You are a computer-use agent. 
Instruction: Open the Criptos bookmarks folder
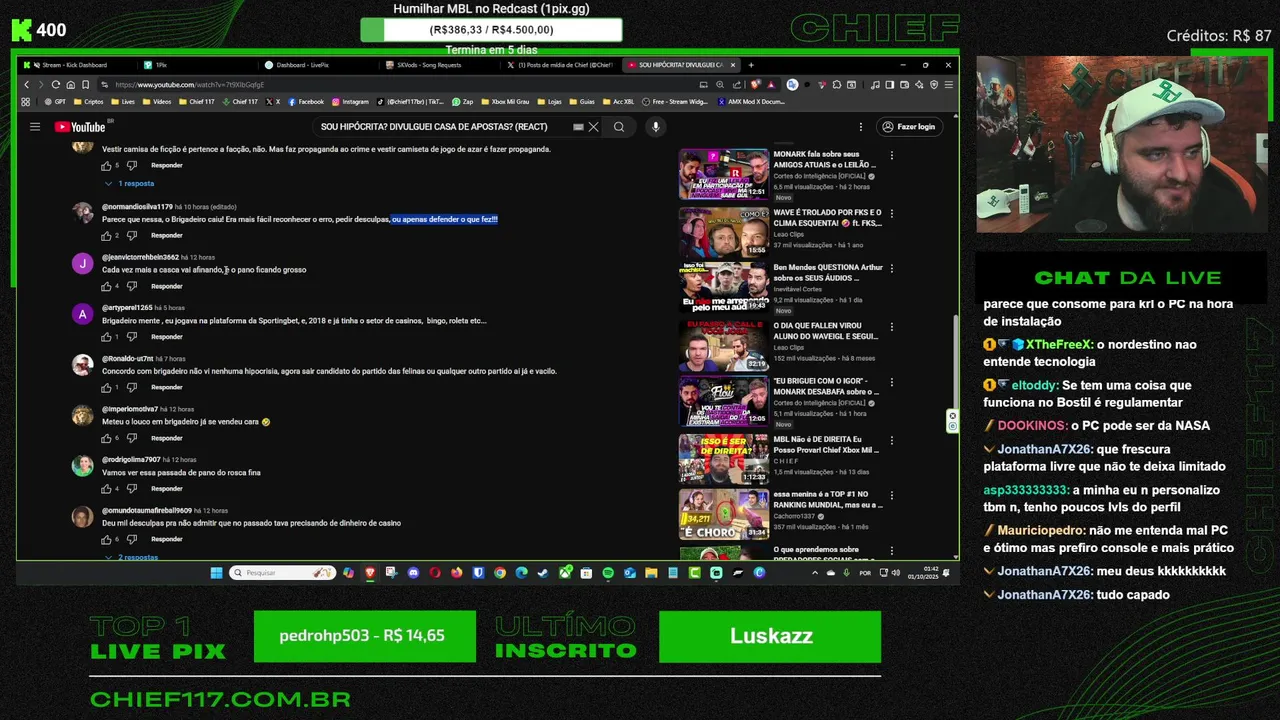(88, 102)
